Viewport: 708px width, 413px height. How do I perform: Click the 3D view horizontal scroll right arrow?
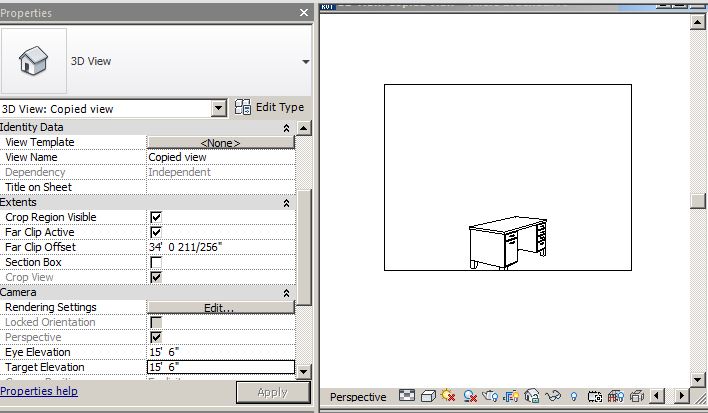click(x=682, y=396)
